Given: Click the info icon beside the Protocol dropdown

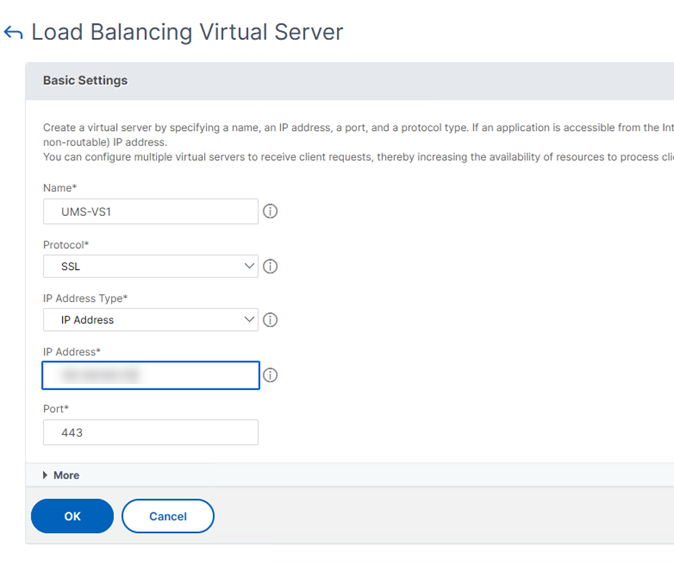Looking at the screenshot, I should click(270, 267).
